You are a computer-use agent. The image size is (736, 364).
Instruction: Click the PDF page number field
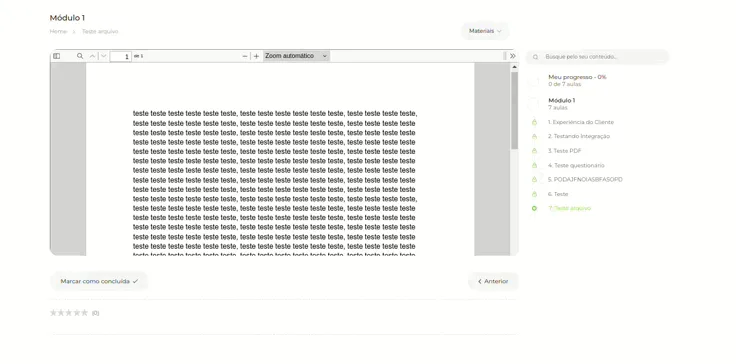click(121, 56)
